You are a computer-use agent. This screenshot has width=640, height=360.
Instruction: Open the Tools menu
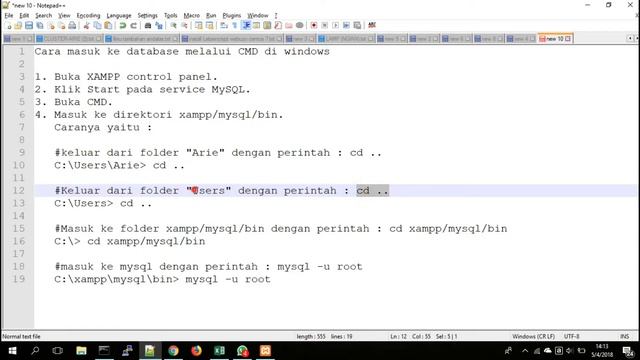pos(171,16)
